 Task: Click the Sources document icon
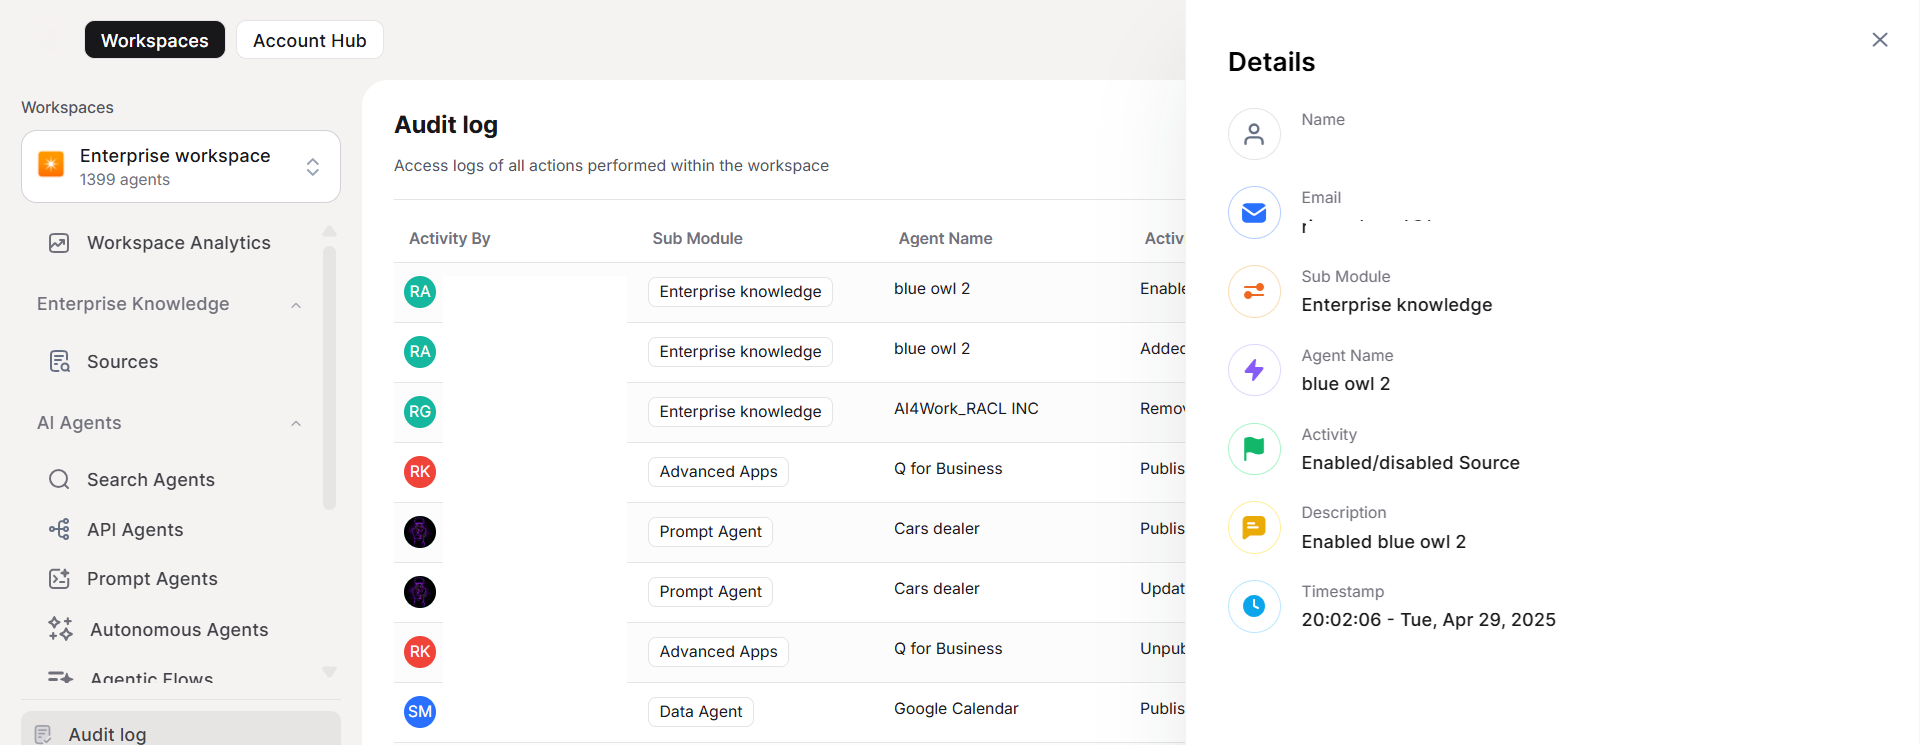tap(59, 361)
